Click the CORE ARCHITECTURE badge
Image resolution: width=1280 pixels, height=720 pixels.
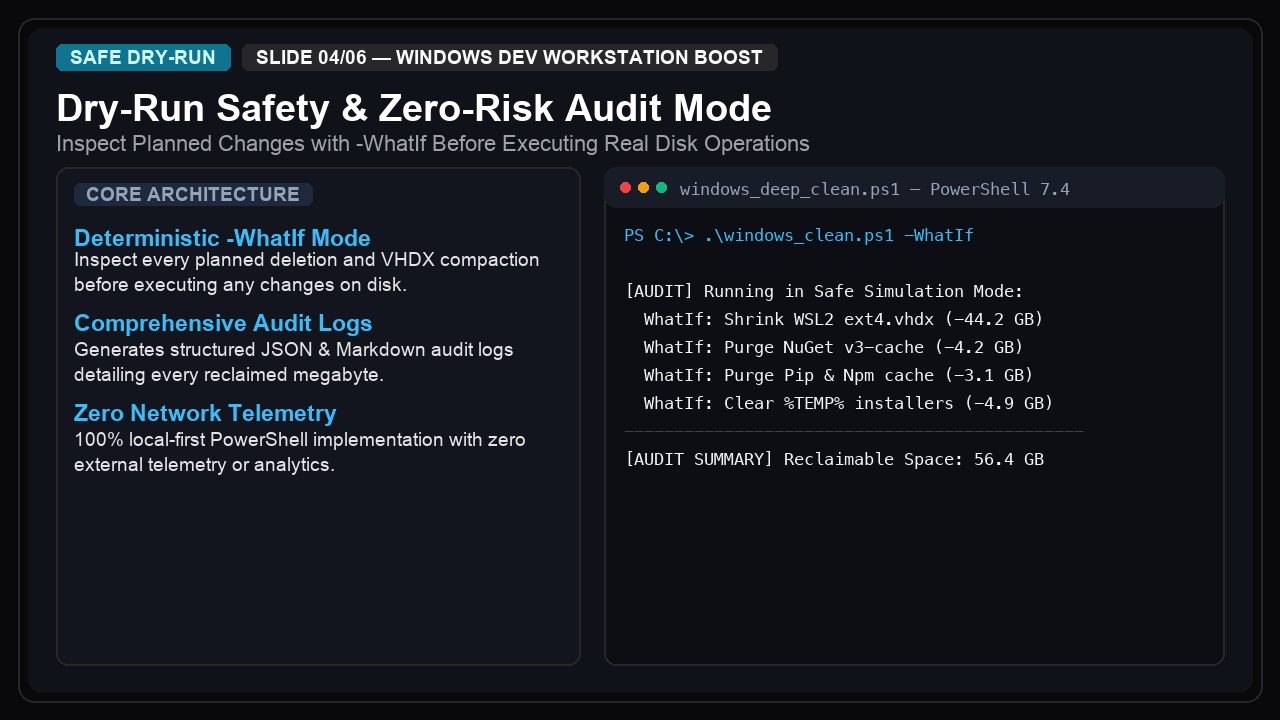pos(193,194)
